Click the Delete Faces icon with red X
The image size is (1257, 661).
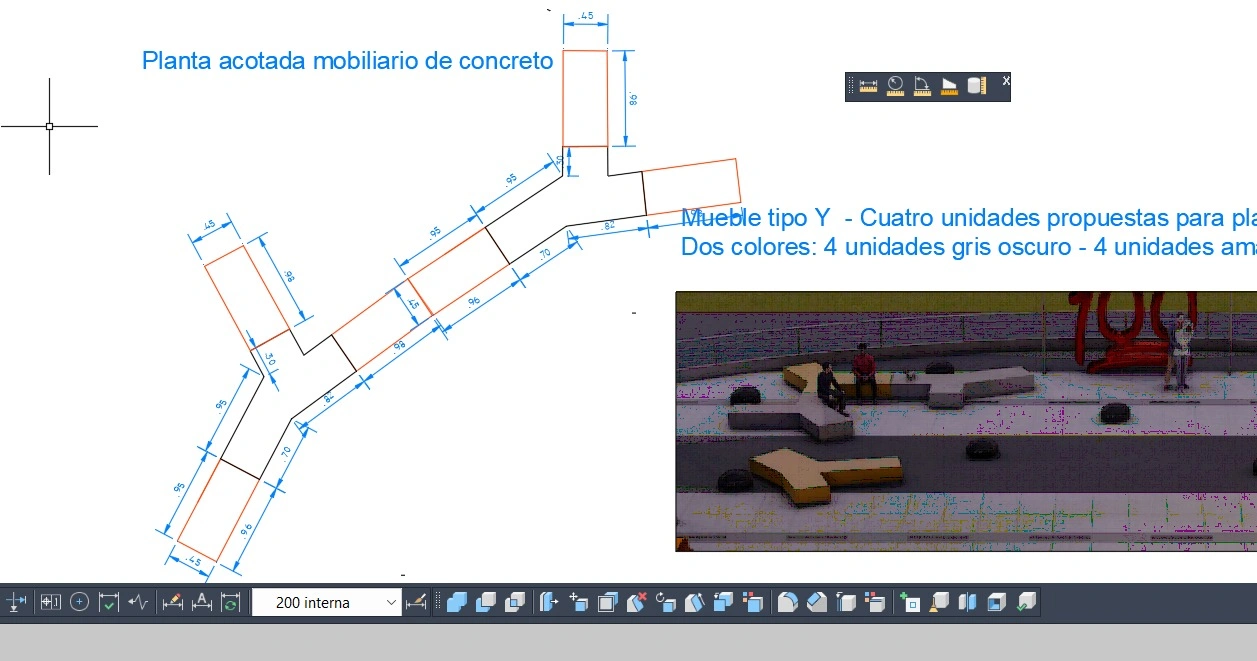point(637,603)
